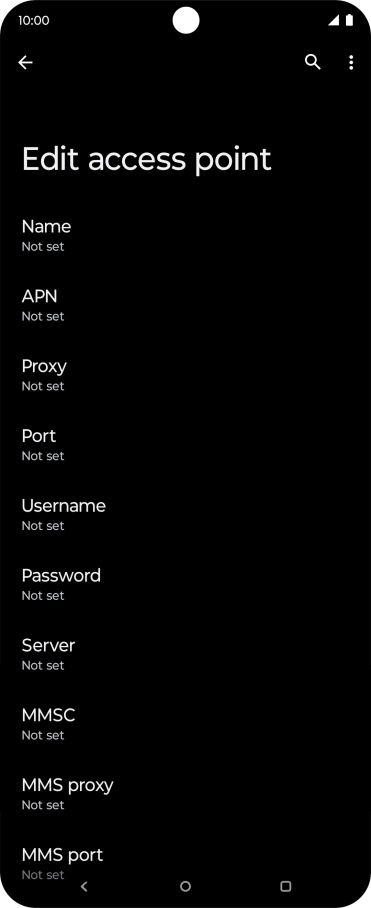
Task: Open the APN setting
Action: 185,305
